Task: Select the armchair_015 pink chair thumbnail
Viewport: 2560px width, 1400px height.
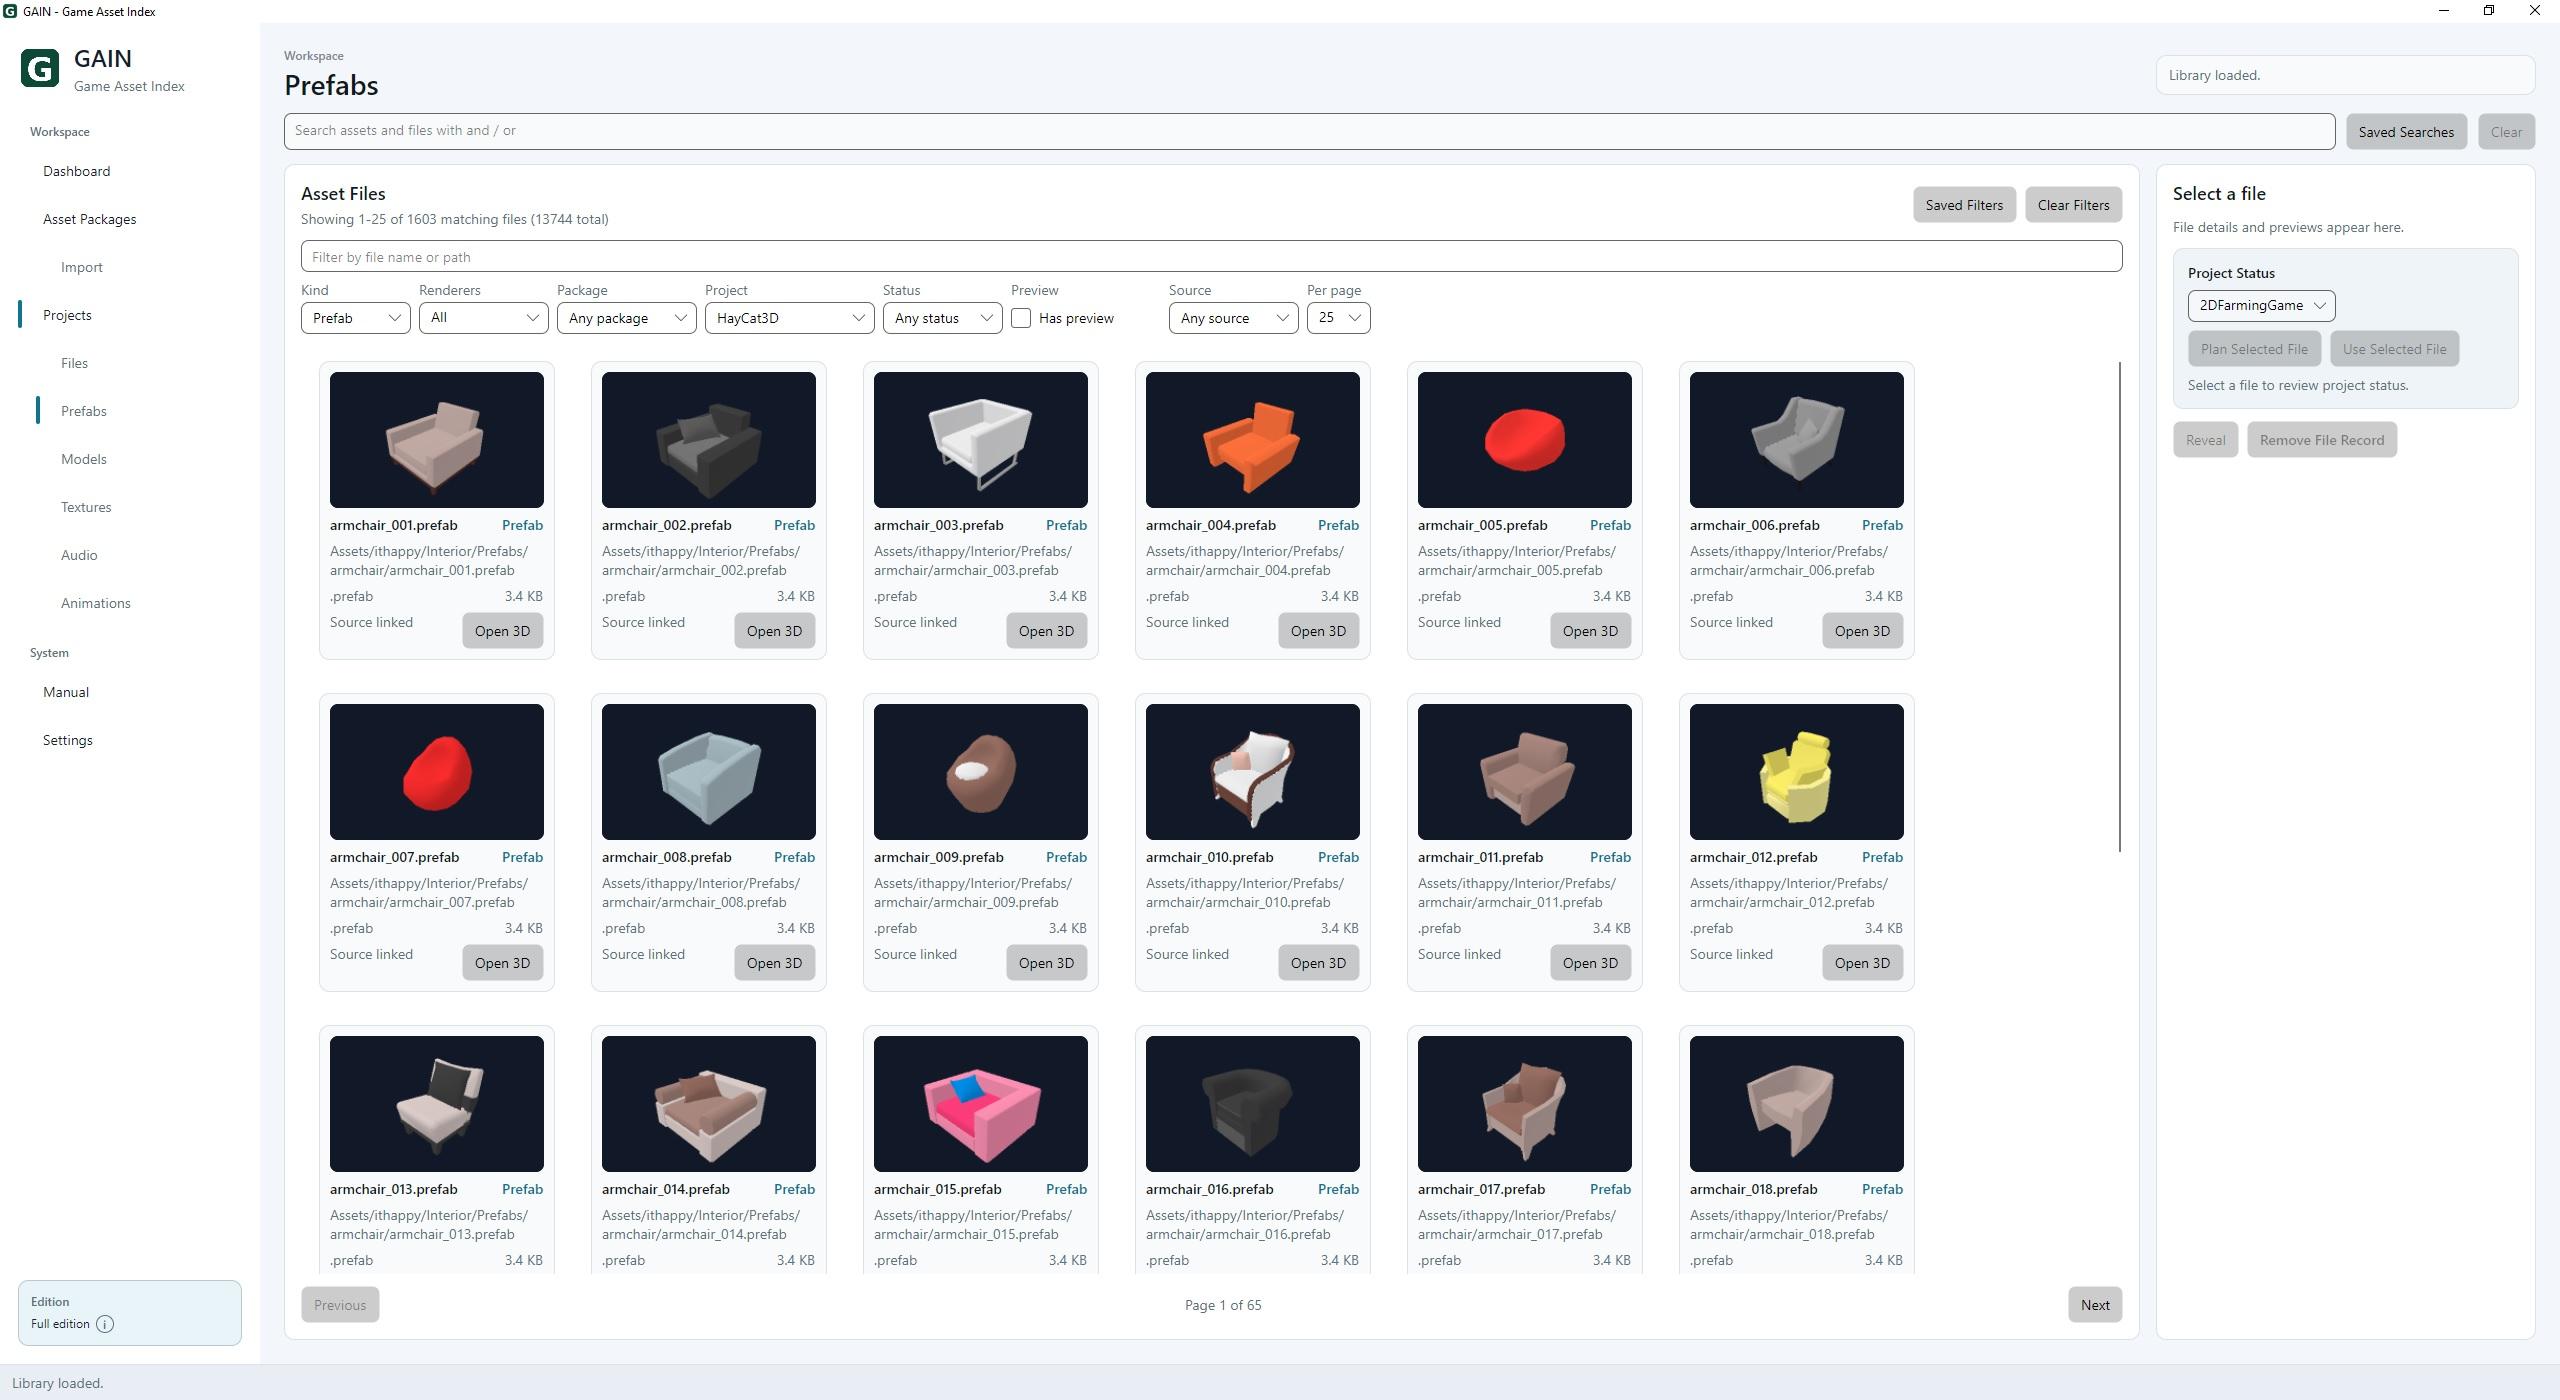Action: pos(981,1104)
